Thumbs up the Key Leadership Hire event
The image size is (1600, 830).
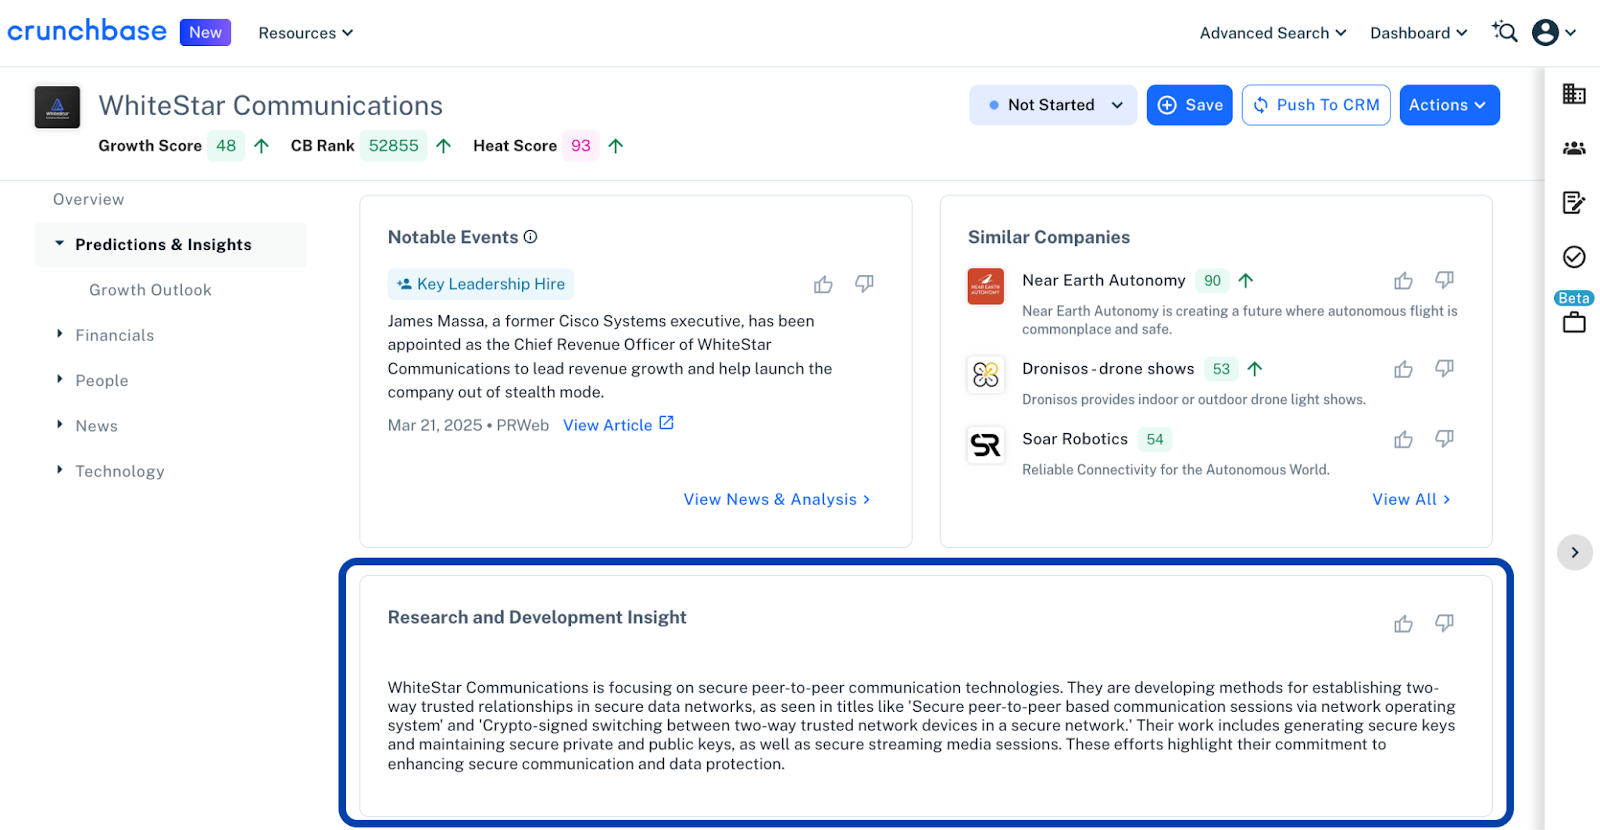click(x=823, y=285)
